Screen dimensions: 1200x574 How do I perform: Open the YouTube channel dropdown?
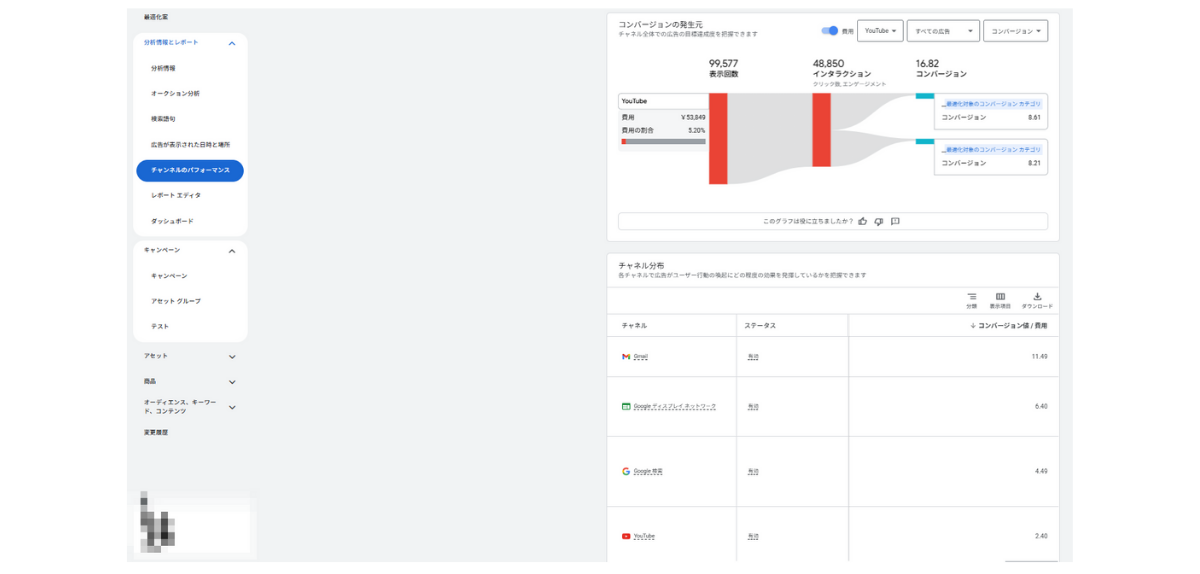click(880, 31)
